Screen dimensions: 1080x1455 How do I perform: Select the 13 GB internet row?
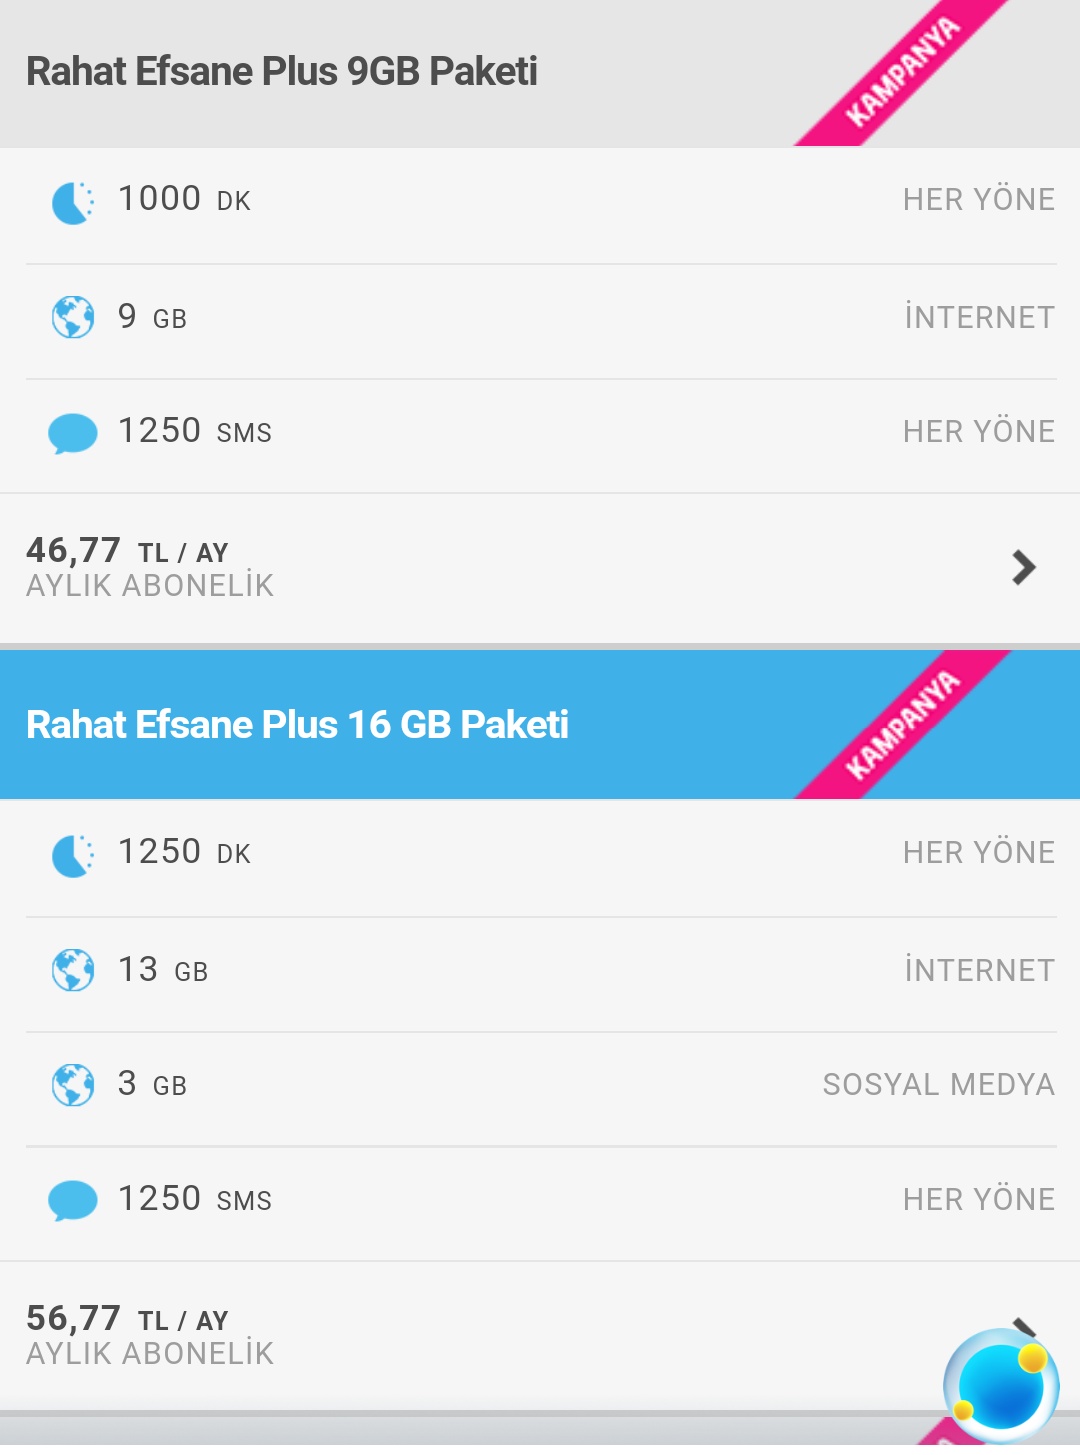point(540,970)
